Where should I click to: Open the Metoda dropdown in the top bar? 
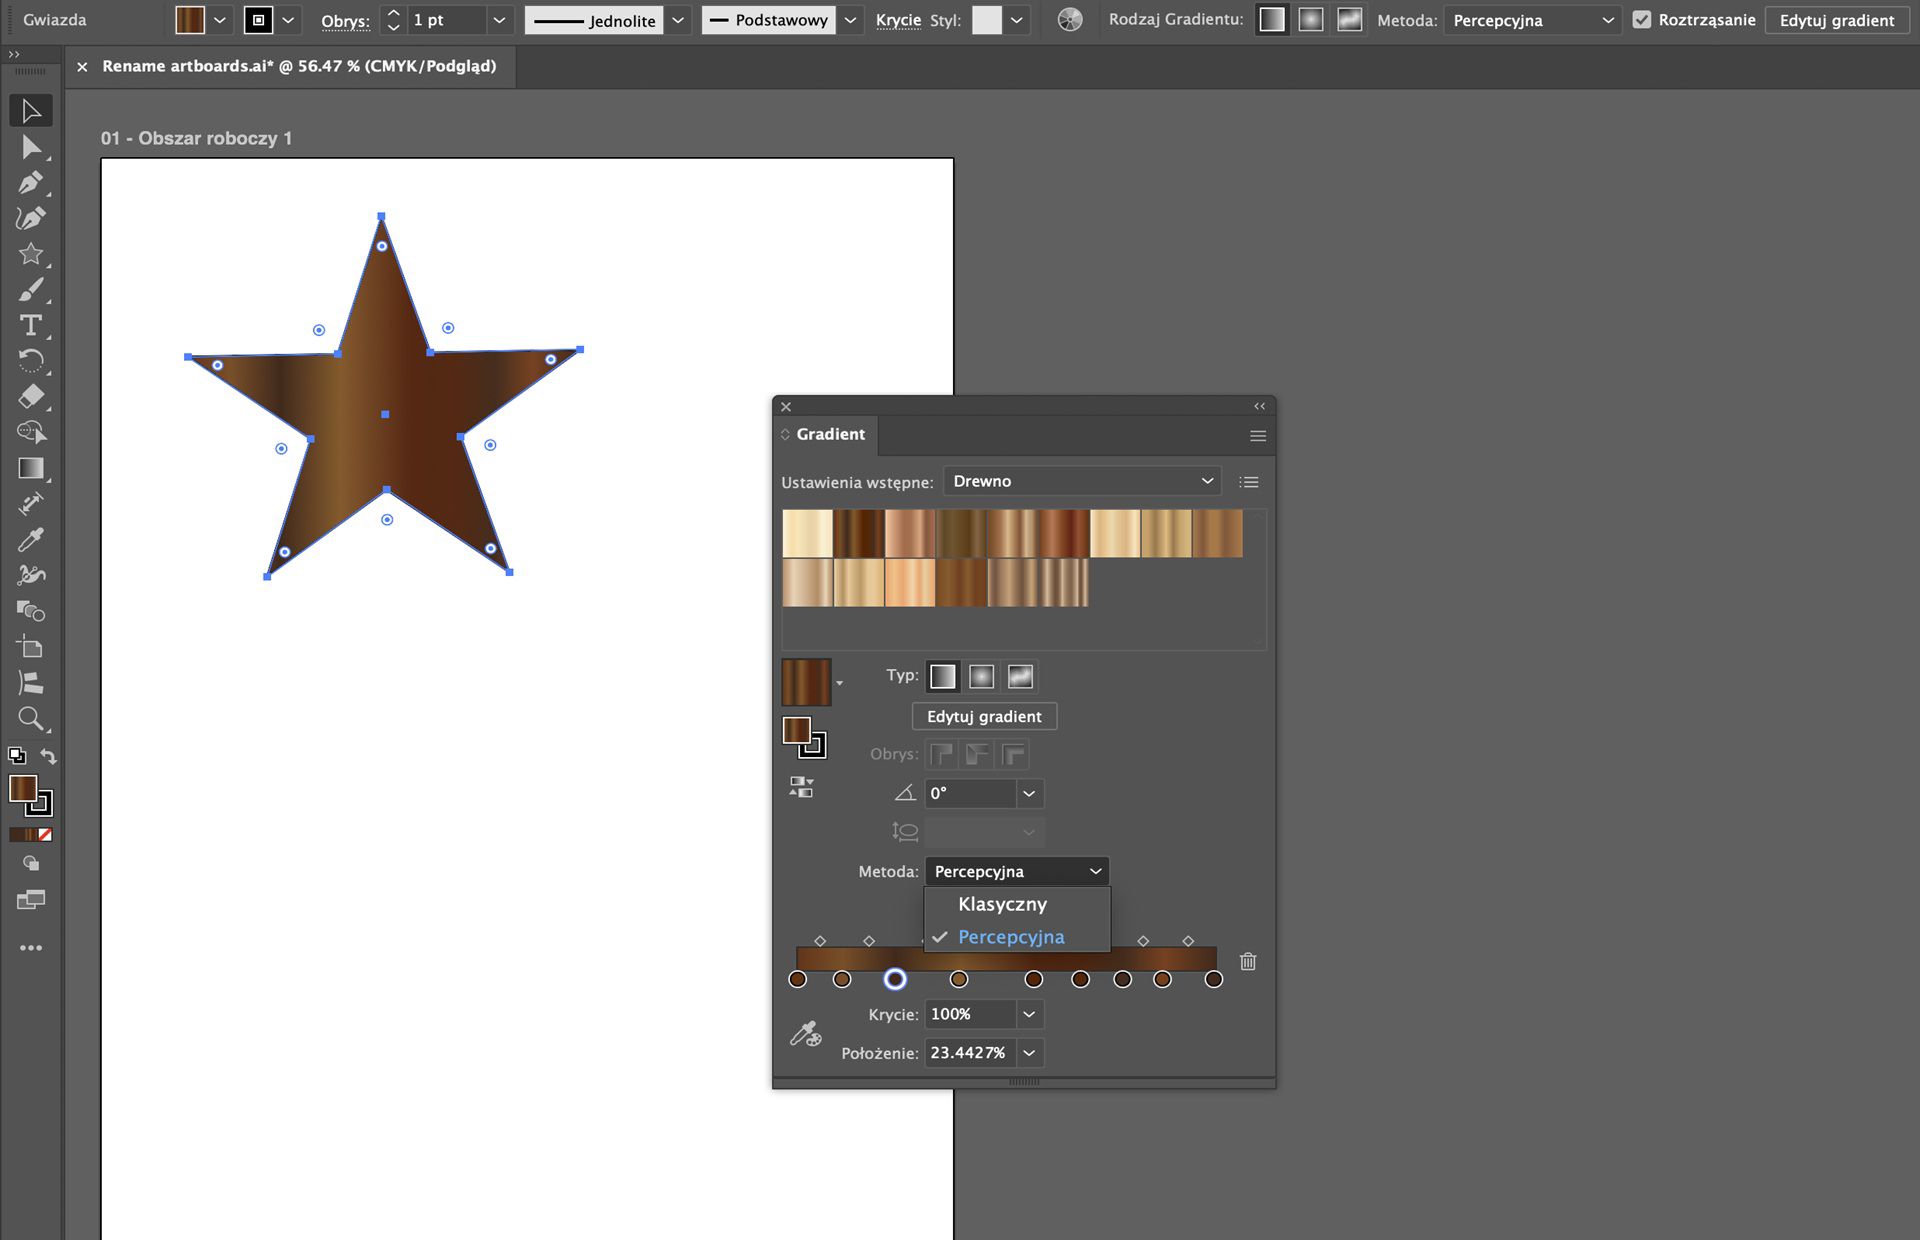pos(1531,19)
